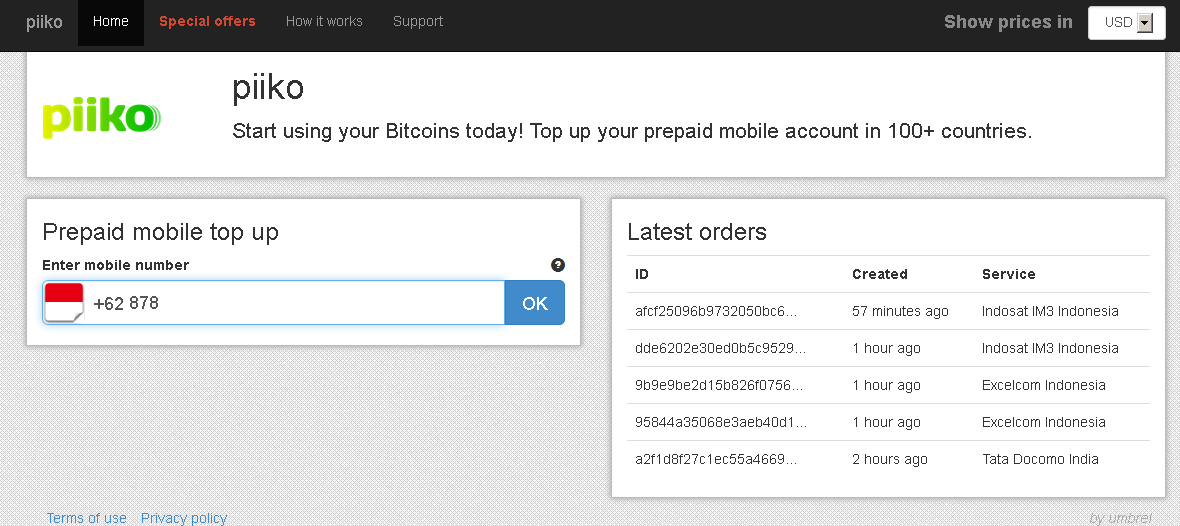Open the Terms of use link
Viewport: 1180px width, 526px height.
87,518
